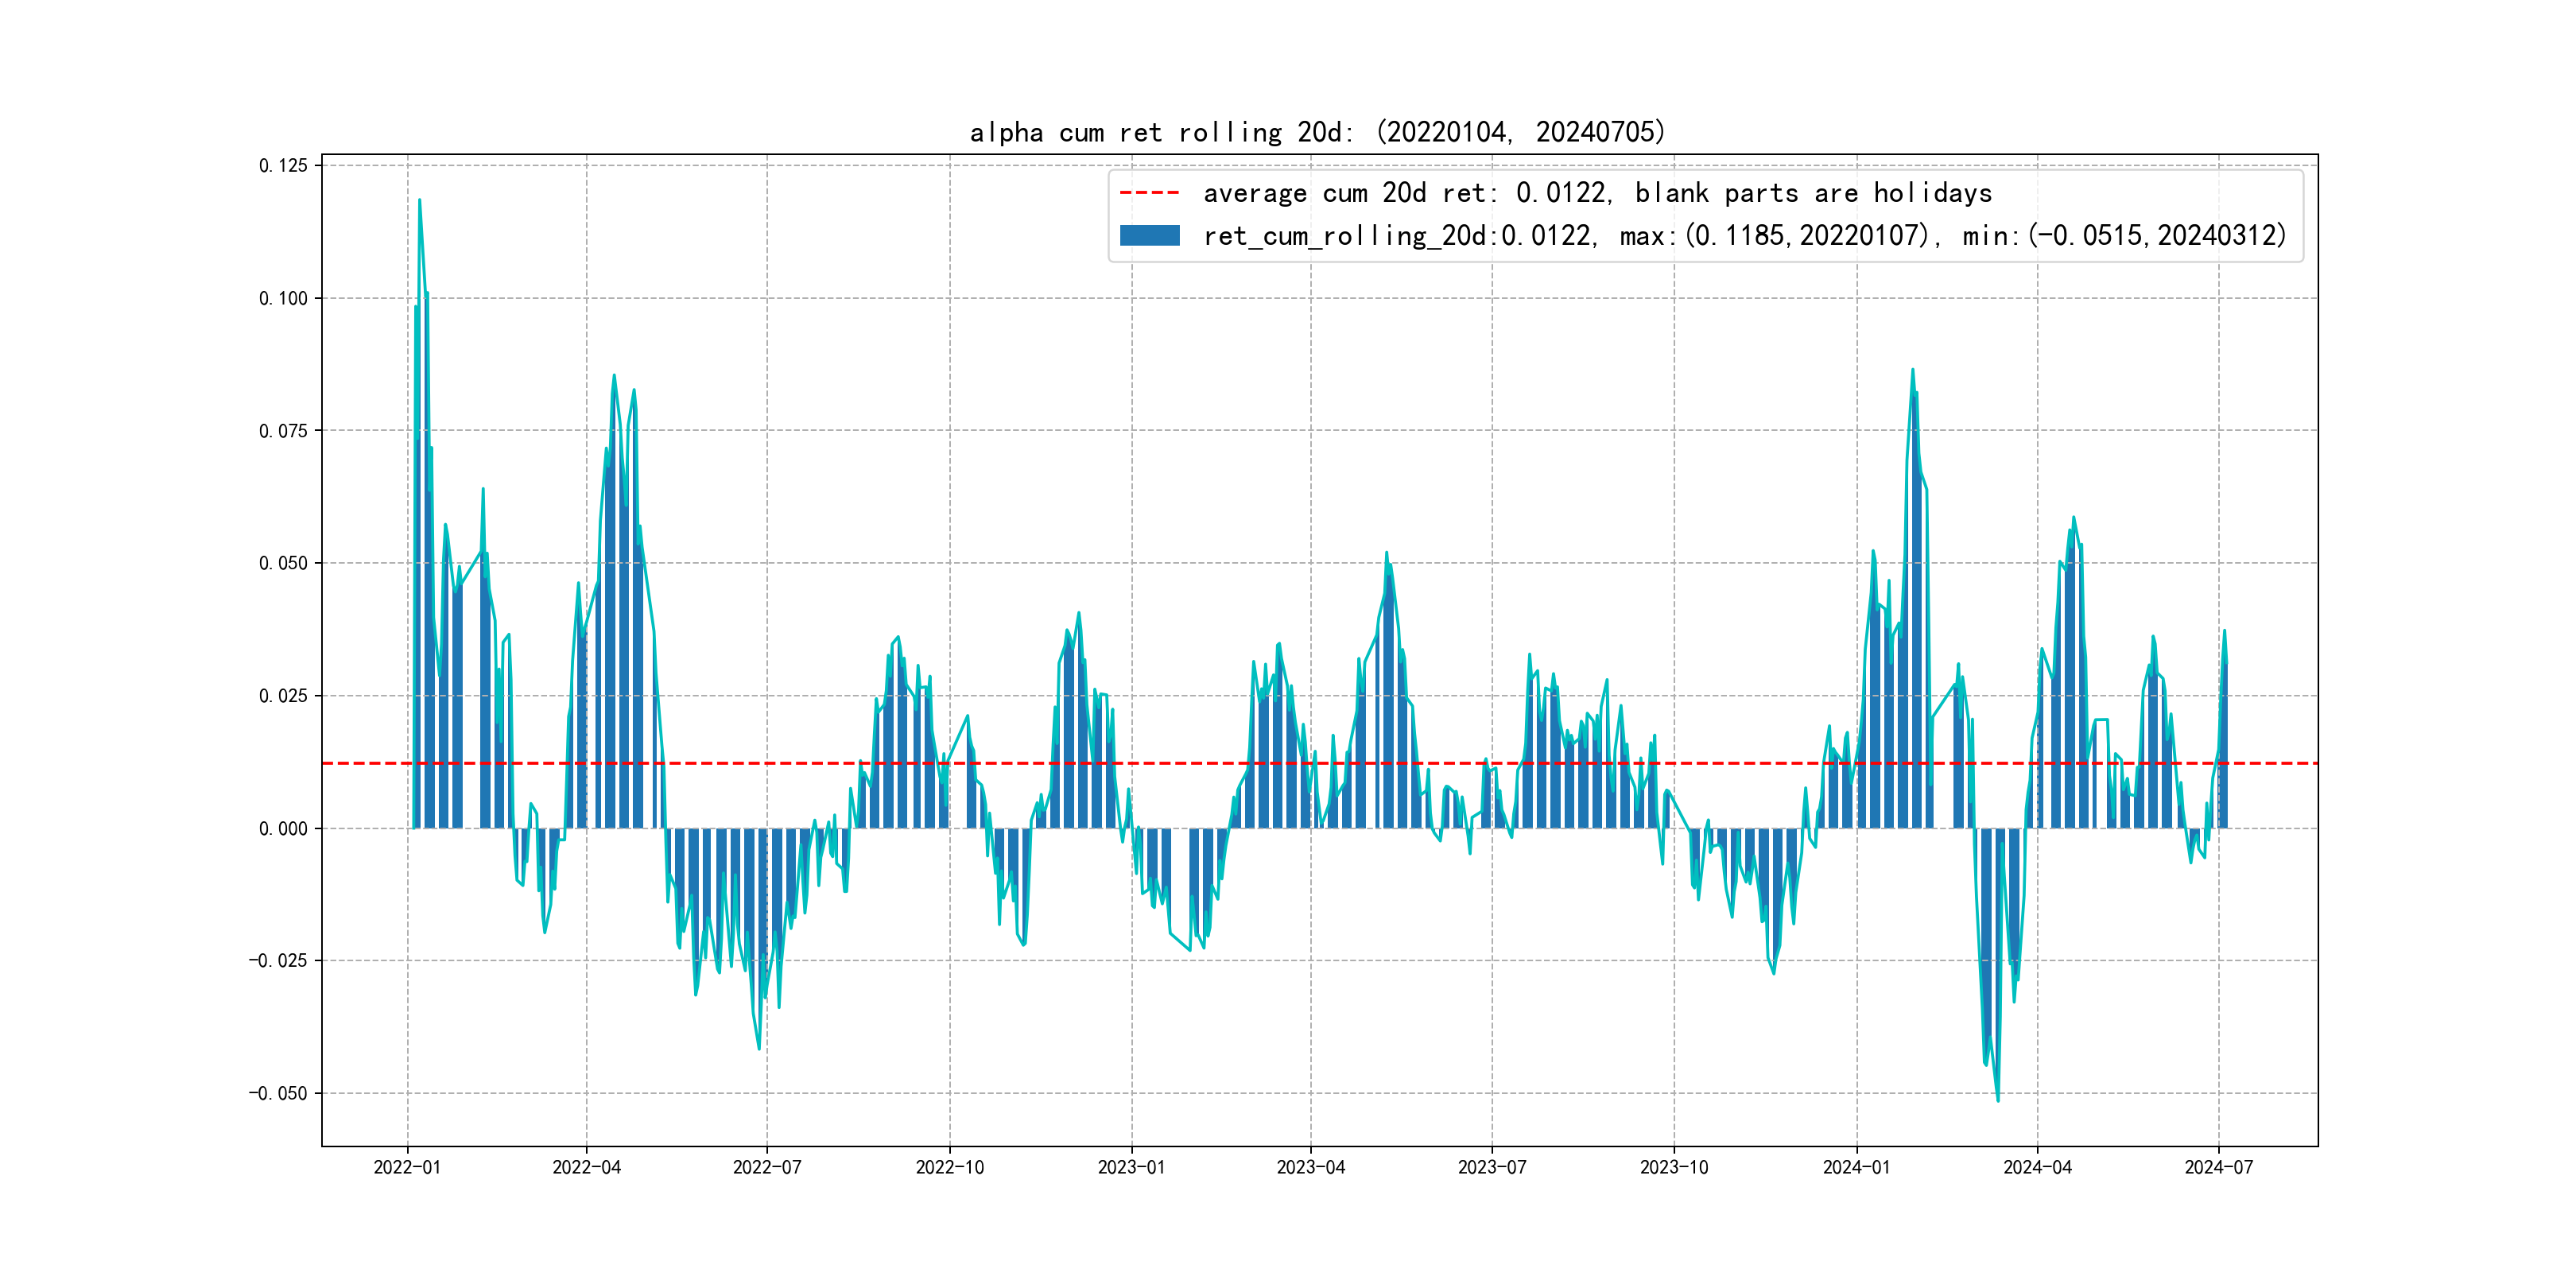
Task: Click the 2022-10 x-axis label
Action: tap(950, 1167)
